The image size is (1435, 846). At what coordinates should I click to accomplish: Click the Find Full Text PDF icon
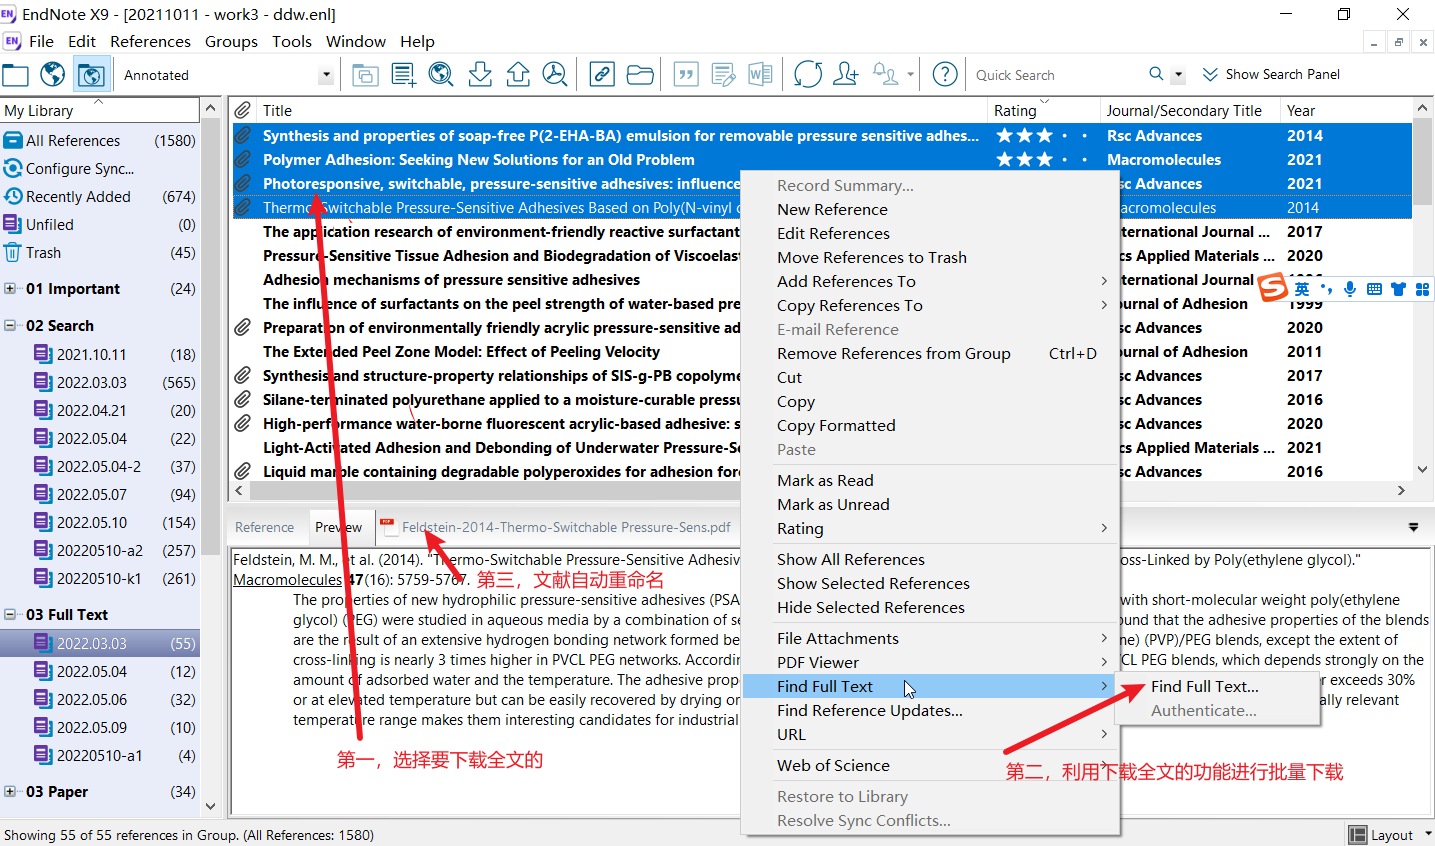point(555,75)
